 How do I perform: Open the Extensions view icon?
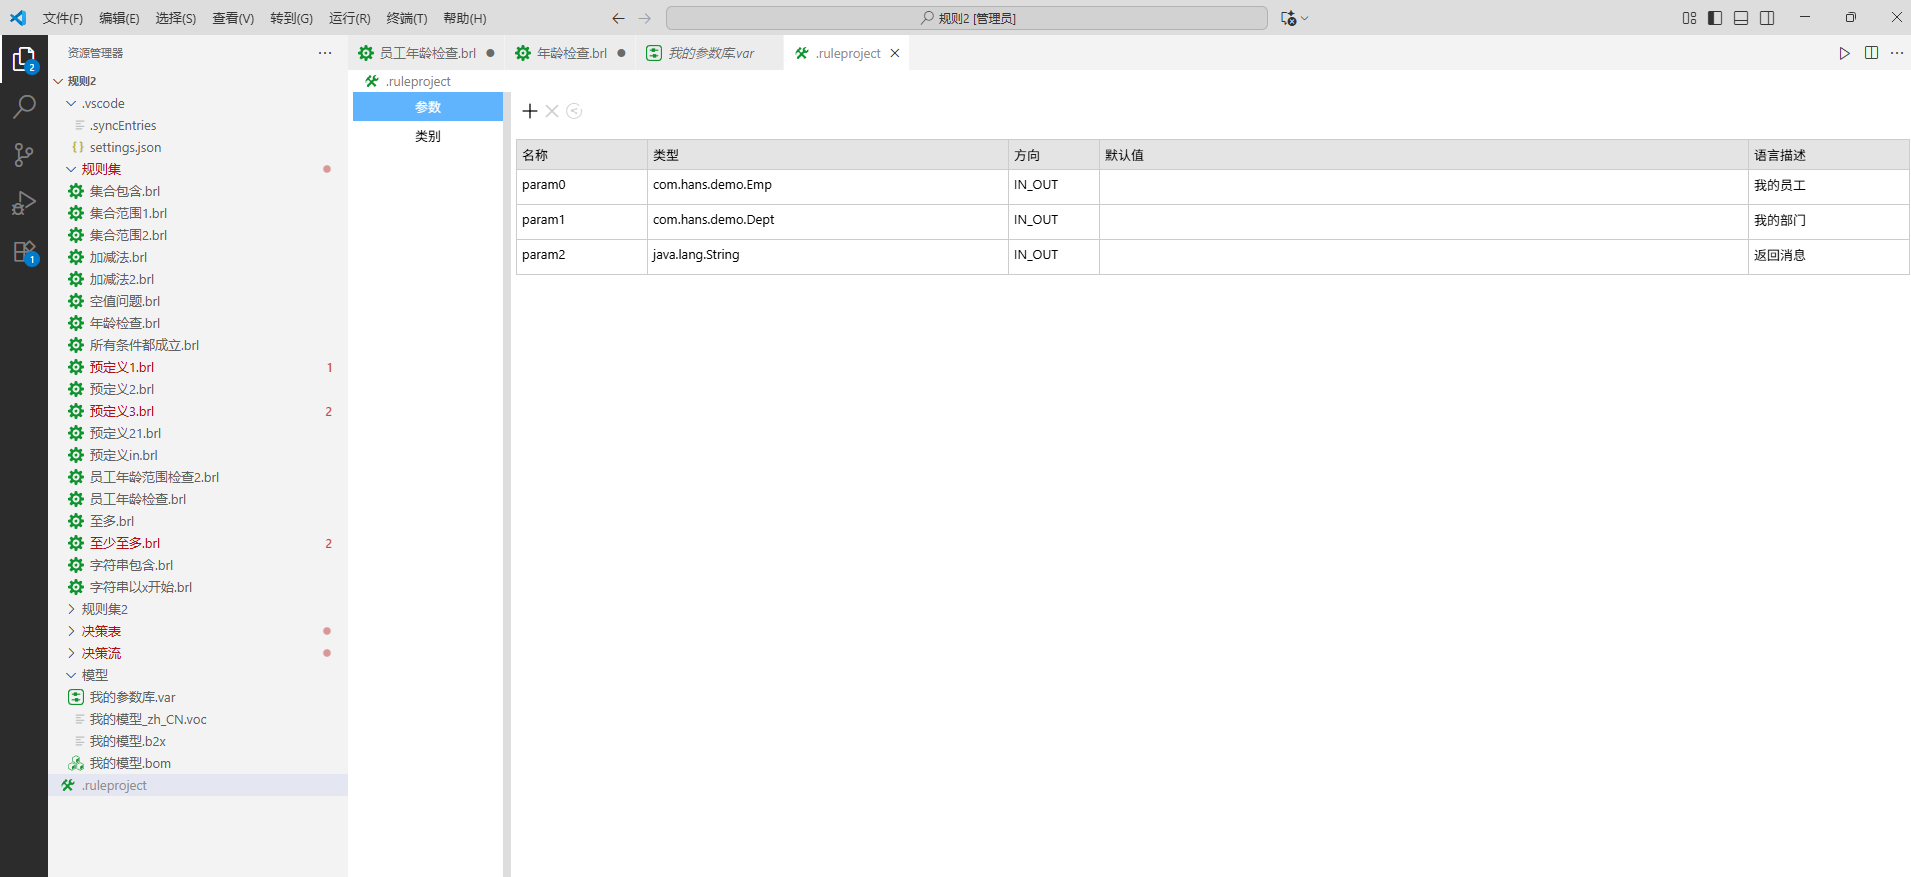tap(24, 251)
